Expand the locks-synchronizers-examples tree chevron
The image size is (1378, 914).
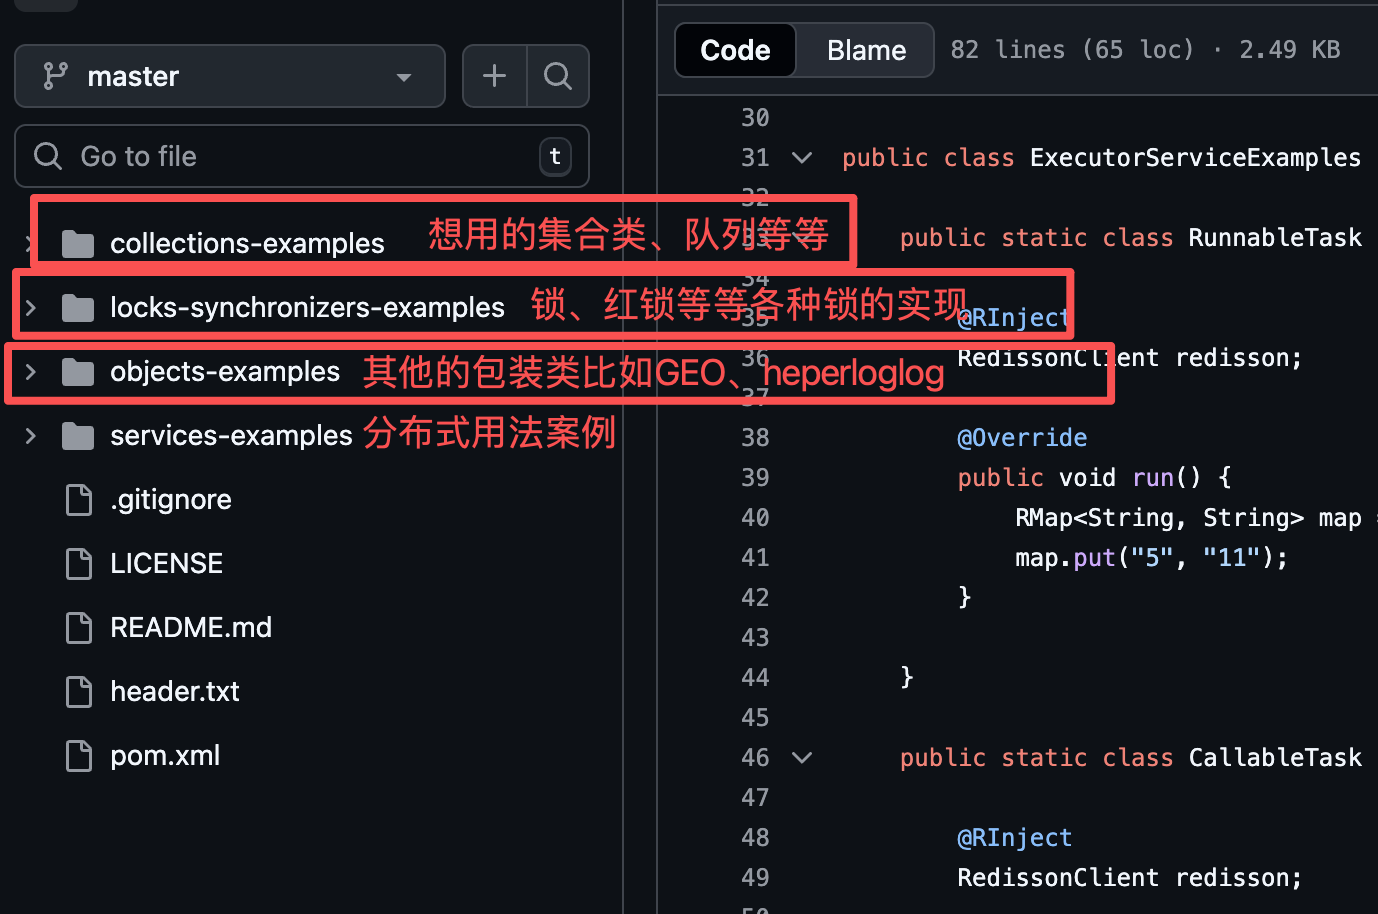31,307
